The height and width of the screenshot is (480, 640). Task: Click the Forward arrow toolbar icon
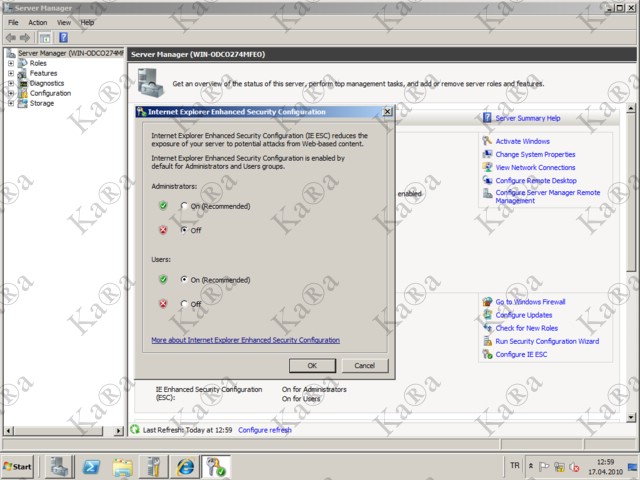[x=25, y=38]
